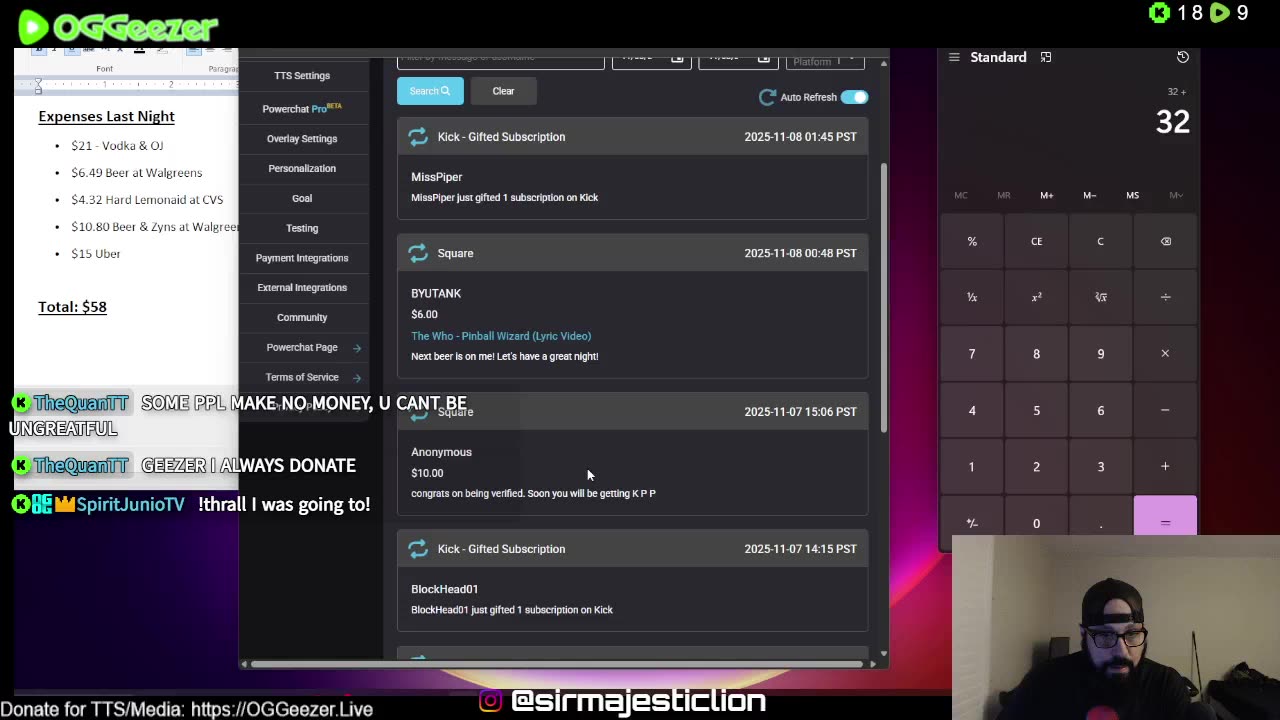Open The Who - Pinball Wizard video link

point(501,336)
